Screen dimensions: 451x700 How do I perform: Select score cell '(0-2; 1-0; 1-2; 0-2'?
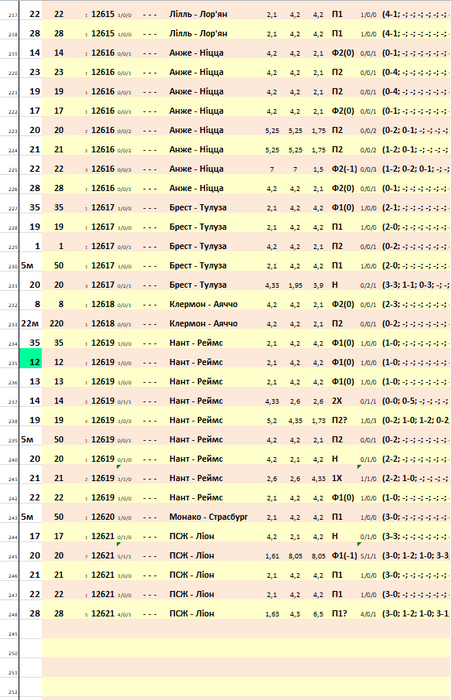tap(416, 420)
